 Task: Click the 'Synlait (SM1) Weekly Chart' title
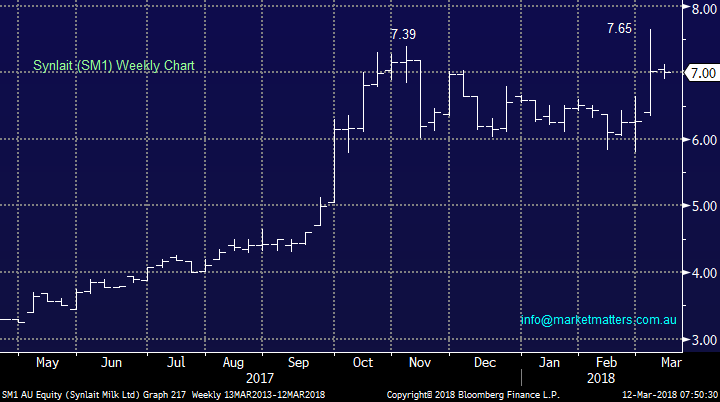tap(114, 66)
